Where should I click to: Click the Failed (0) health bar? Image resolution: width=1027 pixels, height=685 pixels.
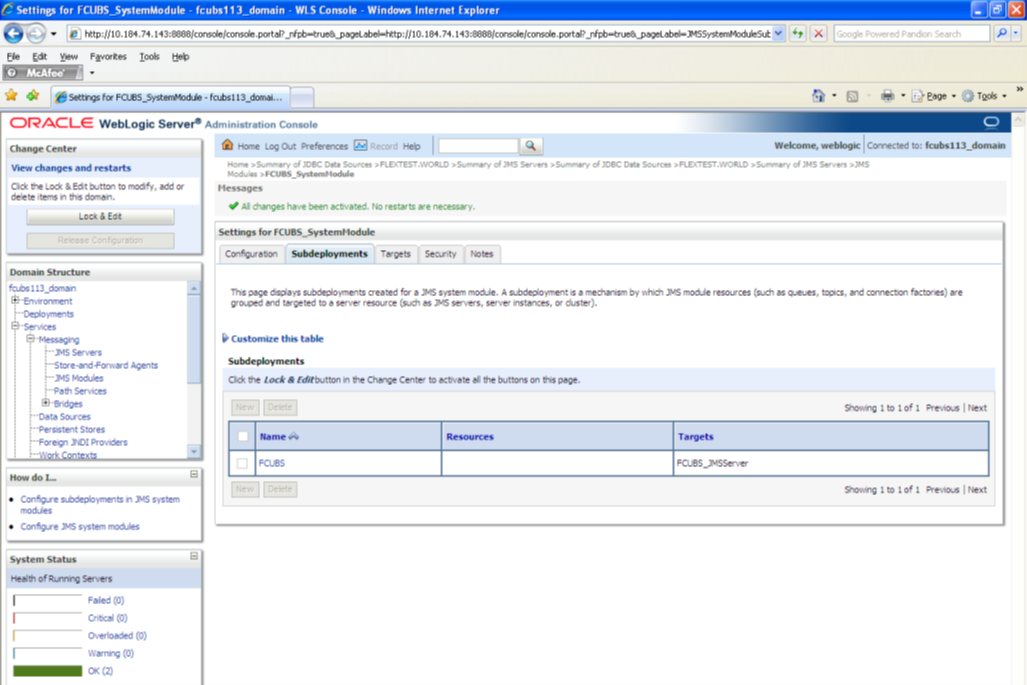(47, 600)
